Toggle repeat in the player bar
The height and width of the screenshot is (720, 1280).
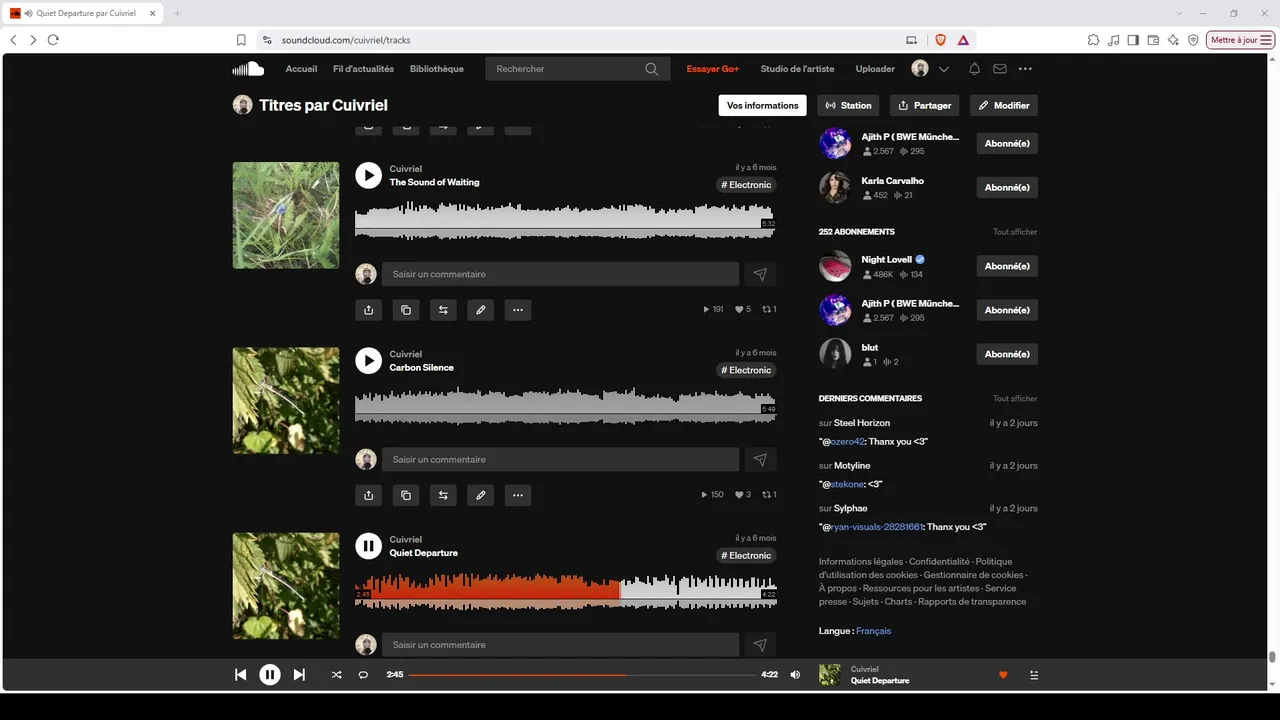[363, 675]
